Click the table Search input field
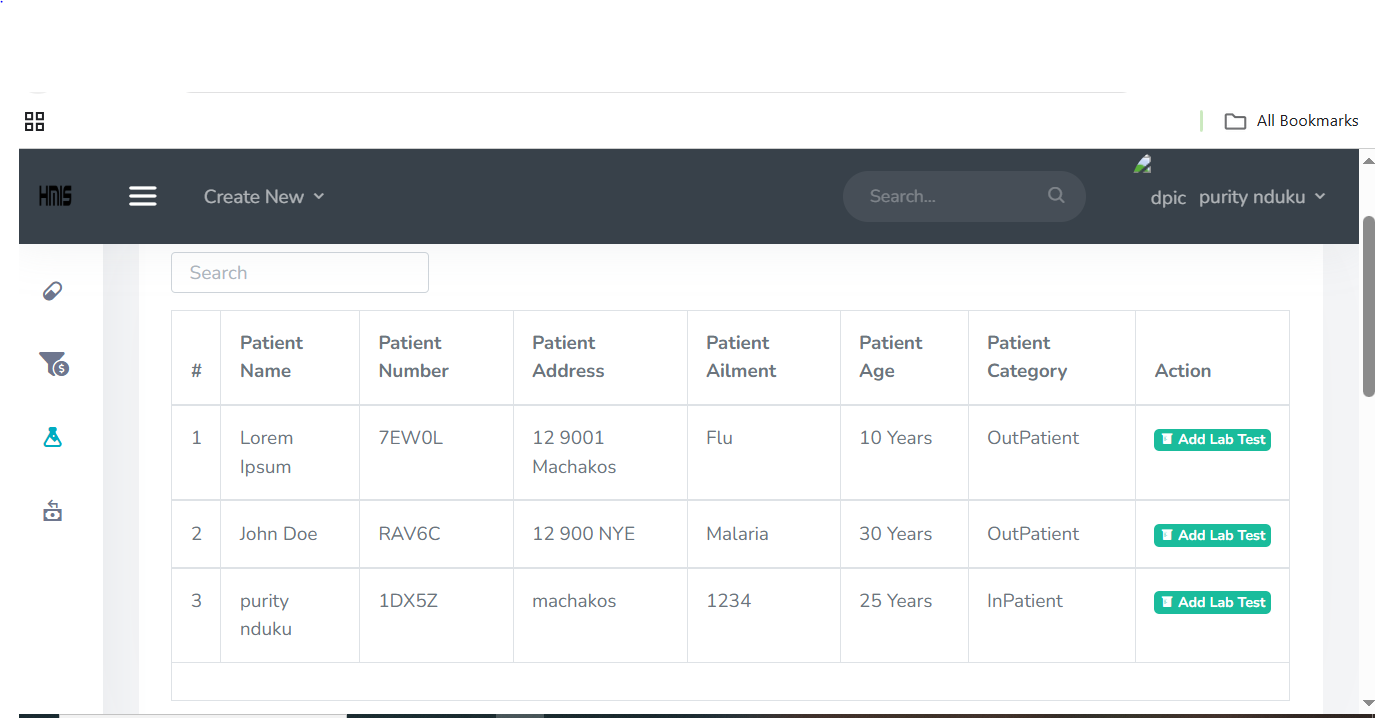Viewport: 1375px width, 718px height. point(299,272)
